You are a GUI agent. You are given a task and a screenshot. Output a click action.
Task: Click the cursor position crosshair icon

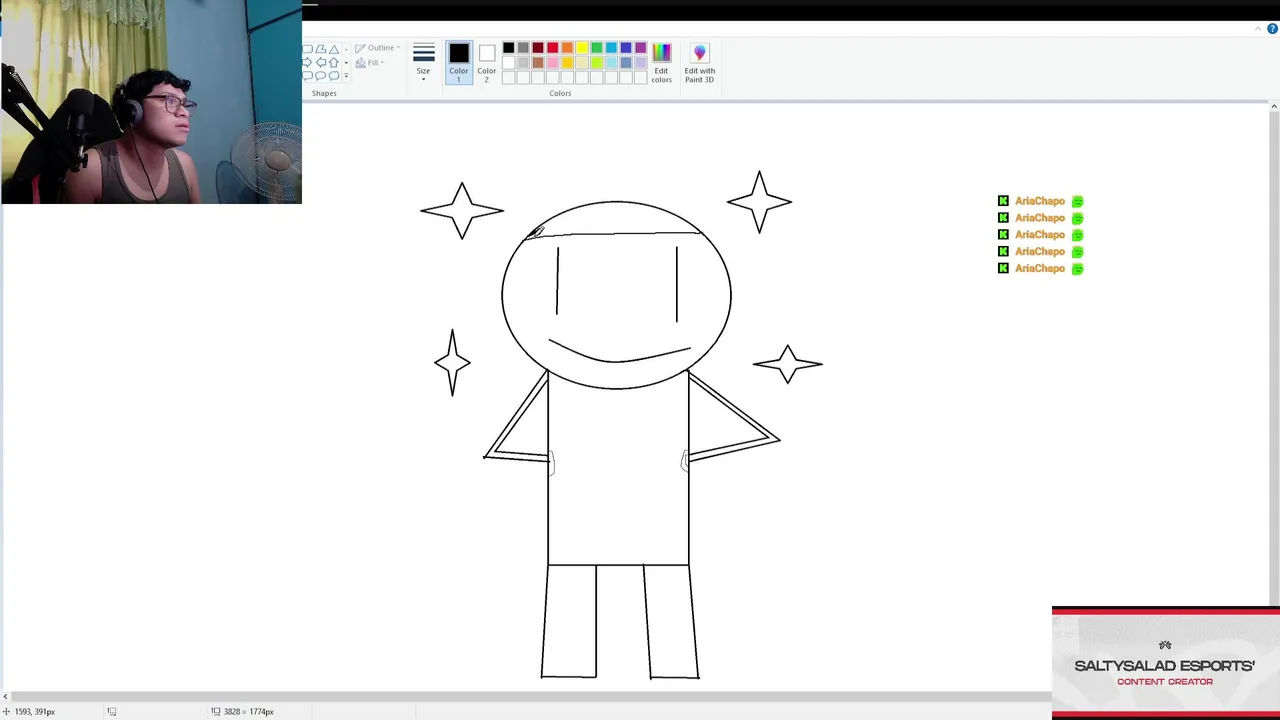click(x=6, y=711)
